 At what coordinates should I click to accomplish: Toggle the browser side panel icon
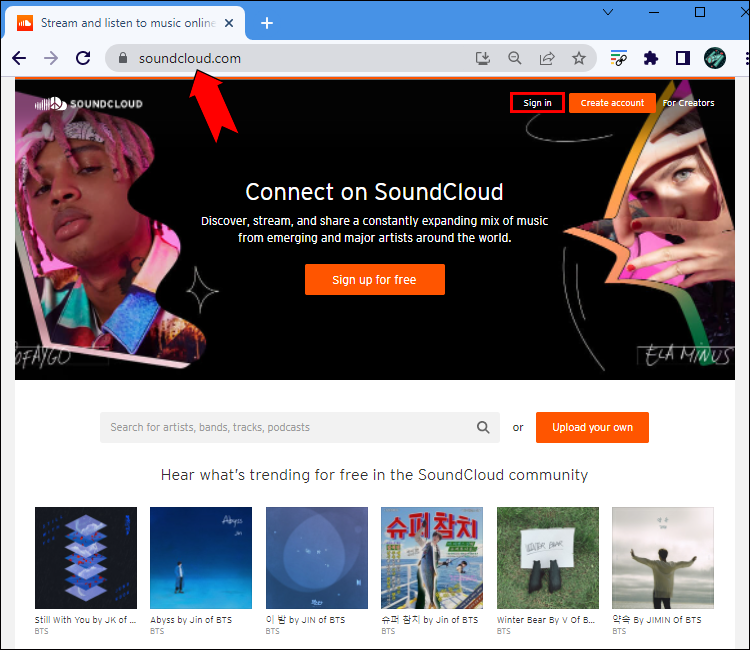(683, 58)
